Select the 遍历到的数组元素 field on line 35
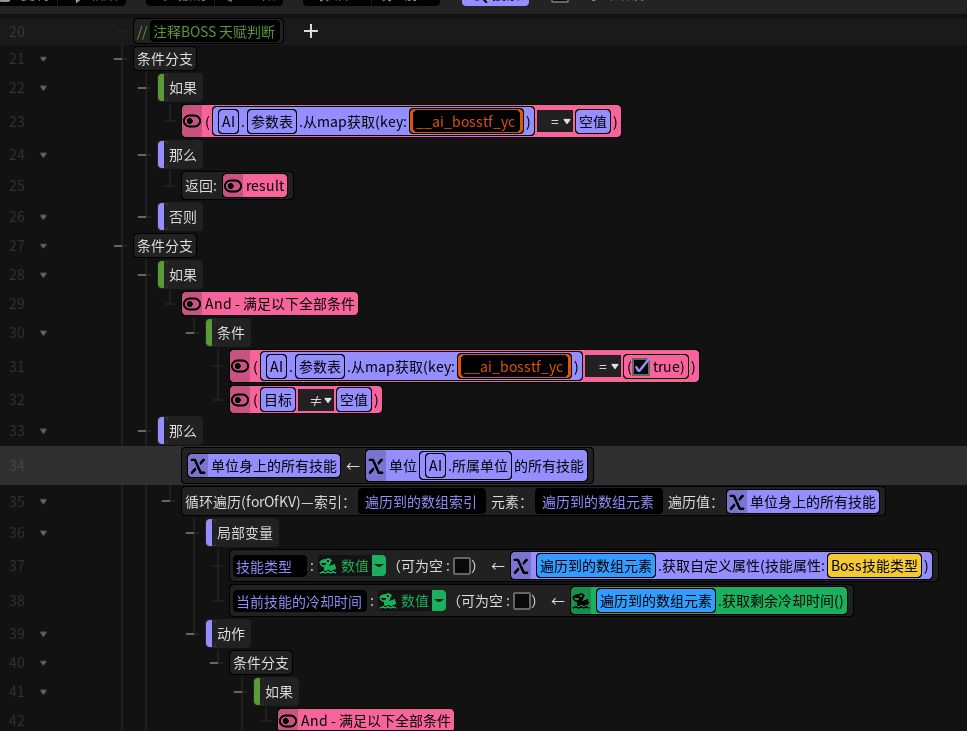967x731 pixels. coord(598,502)
